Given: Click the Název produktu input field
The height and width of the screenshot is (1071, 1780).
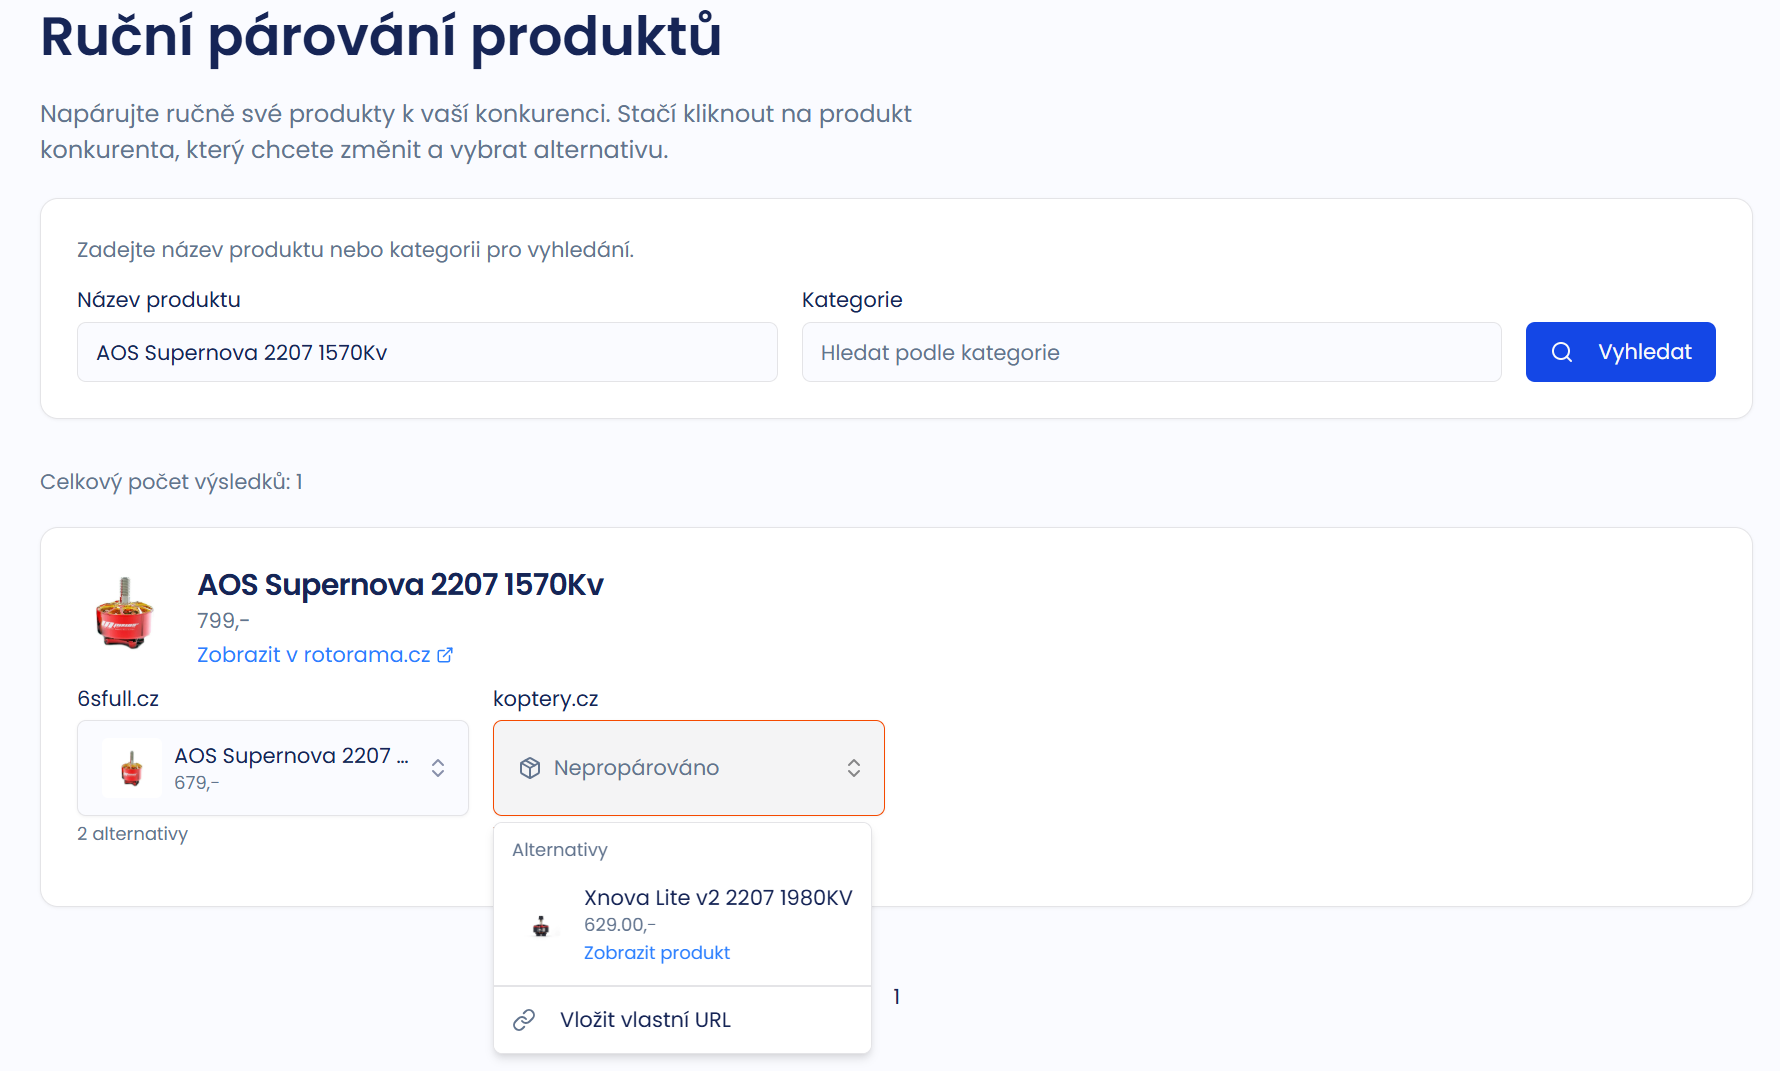Looking at the screenshot, I should 427,352.
